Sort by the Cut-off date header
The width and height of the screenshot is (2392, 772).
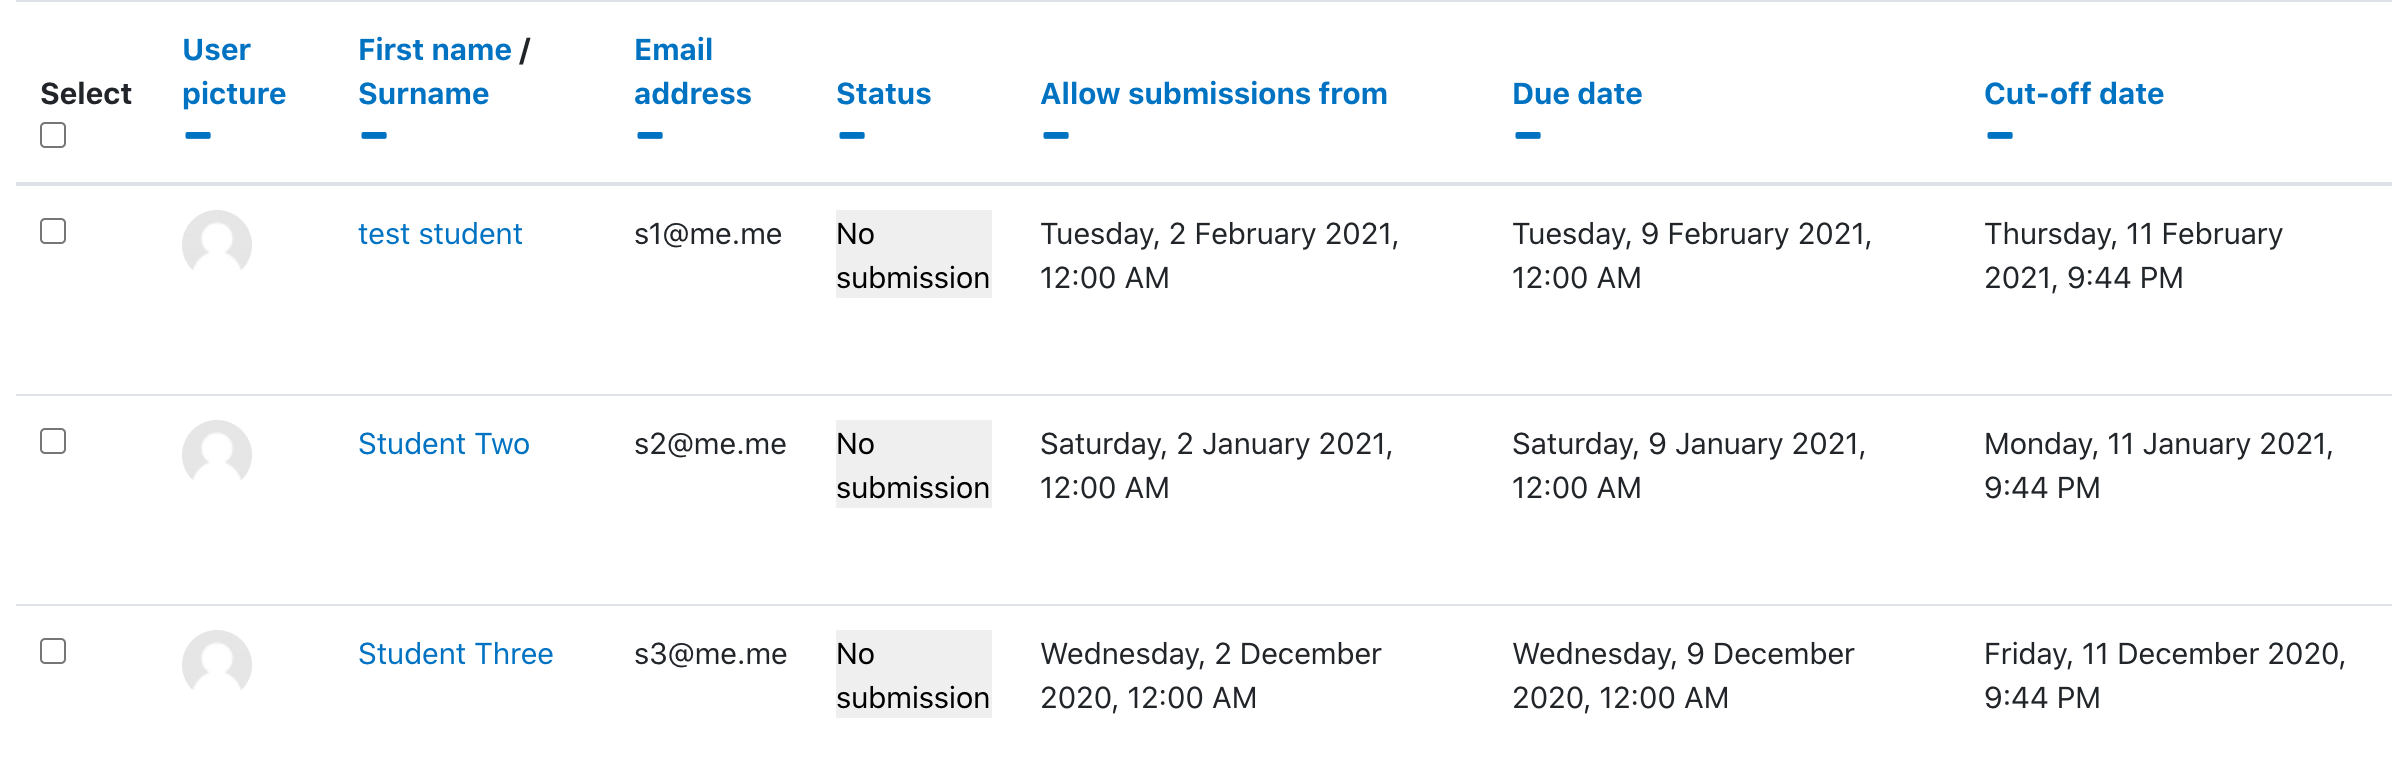pyautogui.click(x=2074, y=94)
